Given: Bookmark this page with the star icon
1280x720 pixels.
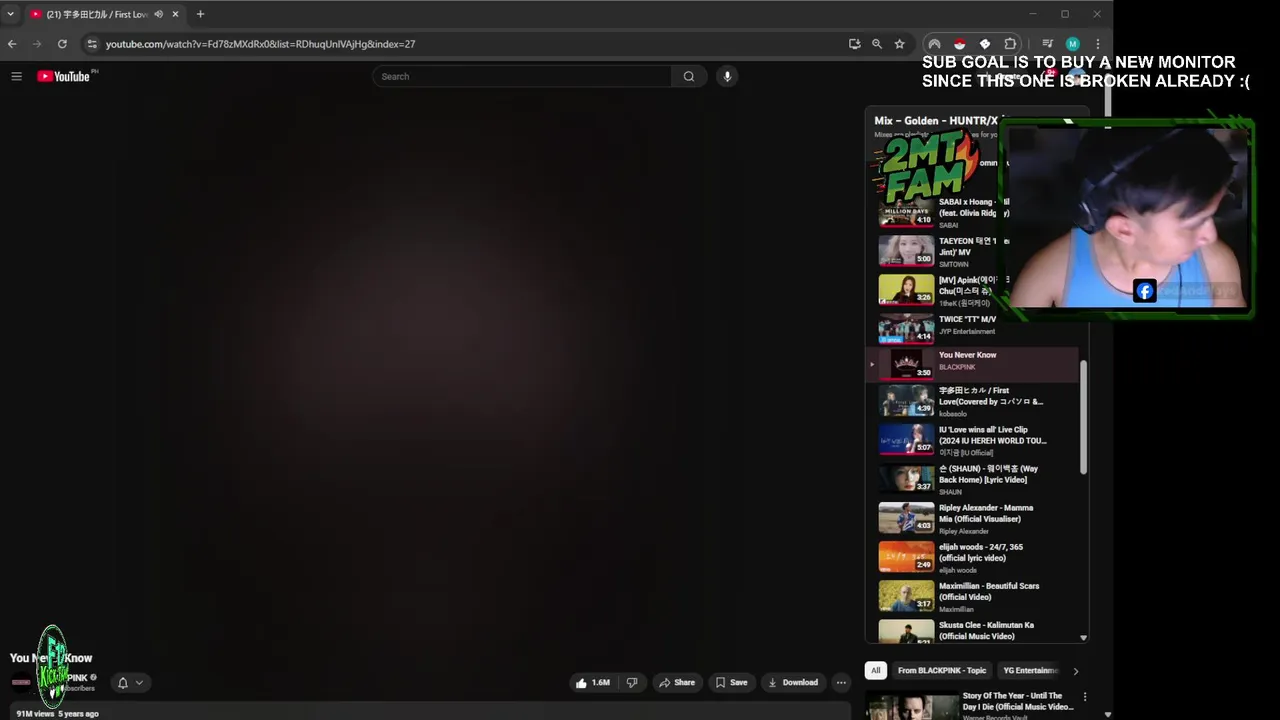Looking at the screenshot, I should point(899,44).
